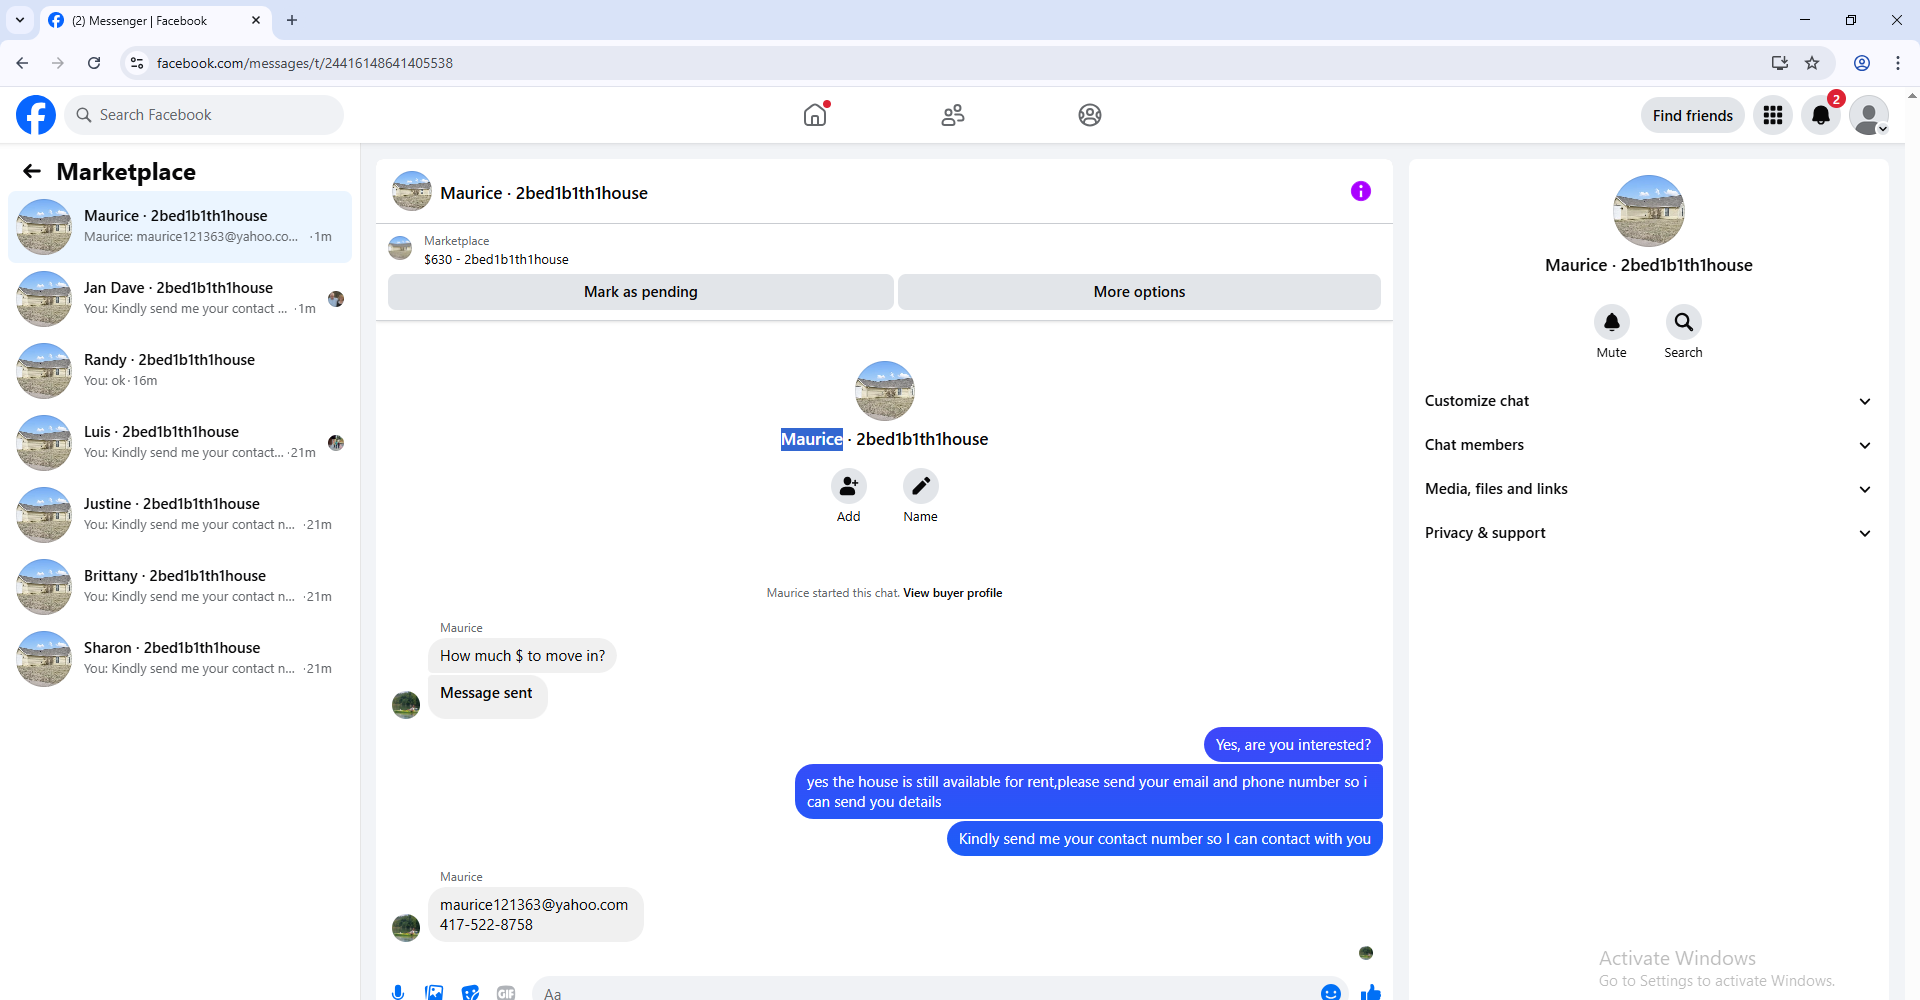Open conversation information icon

[1361, 191]
